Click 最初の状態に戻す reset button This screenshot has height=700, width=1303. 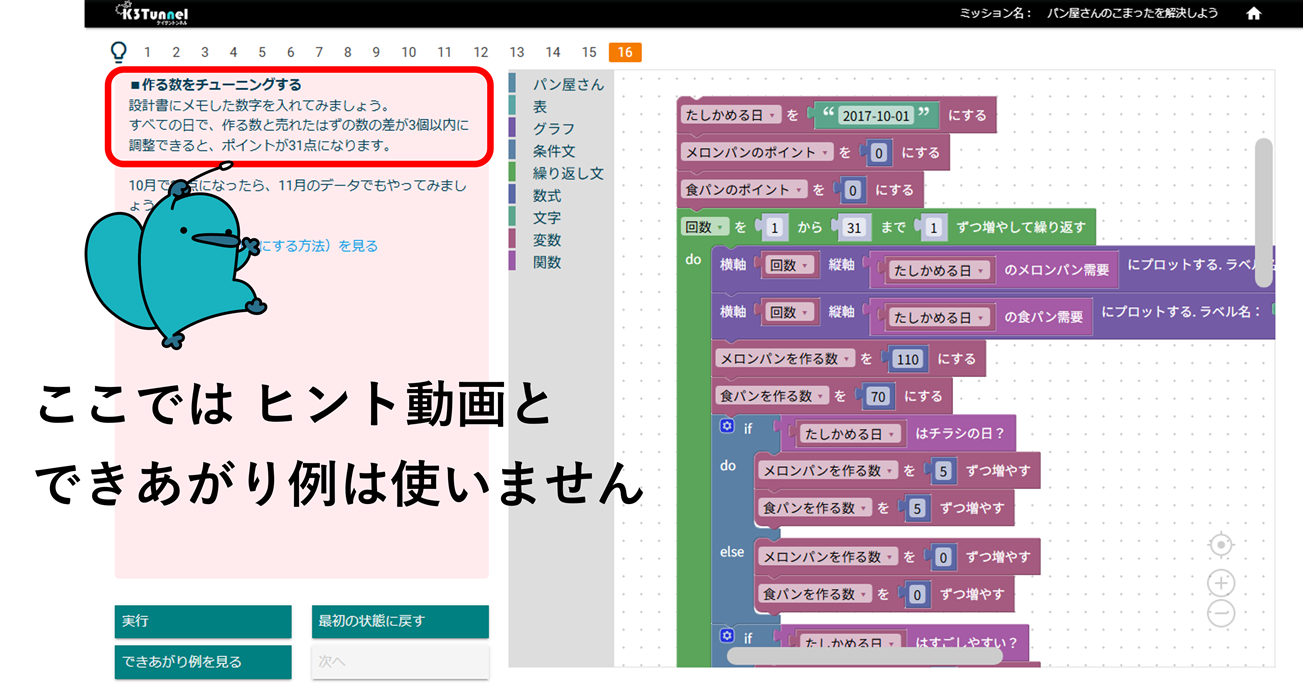tap(400, 621)
